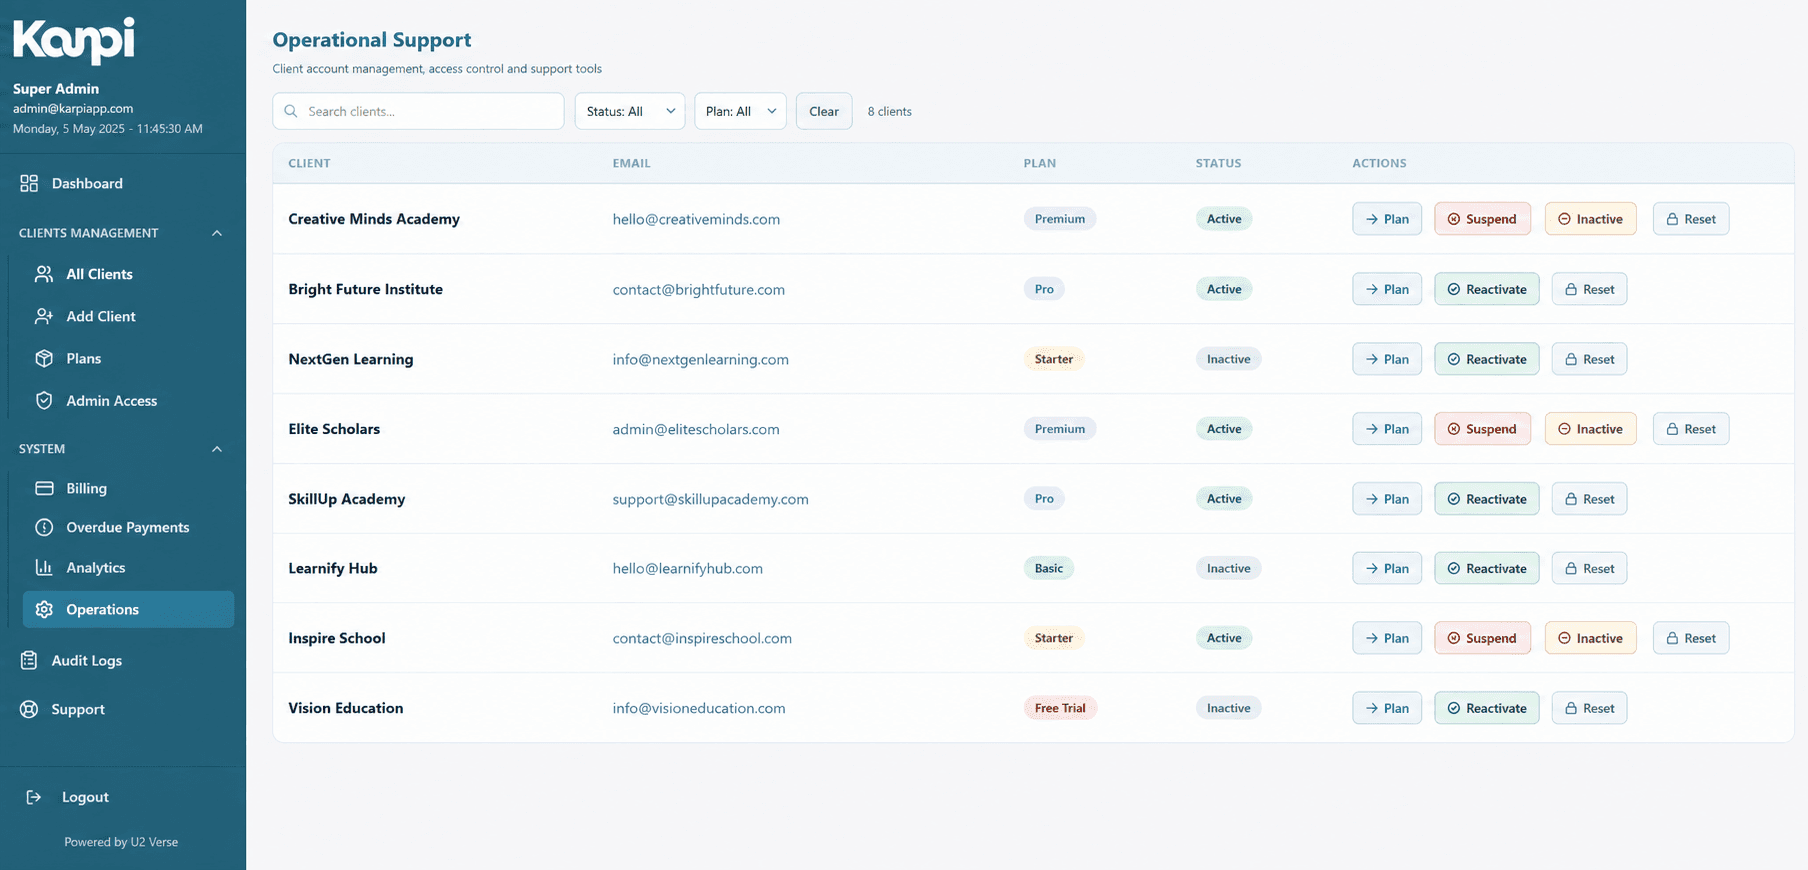The image size is (1808, 870).
Task: Click the Overdue Payments alert icon
Action: [44, 527]
